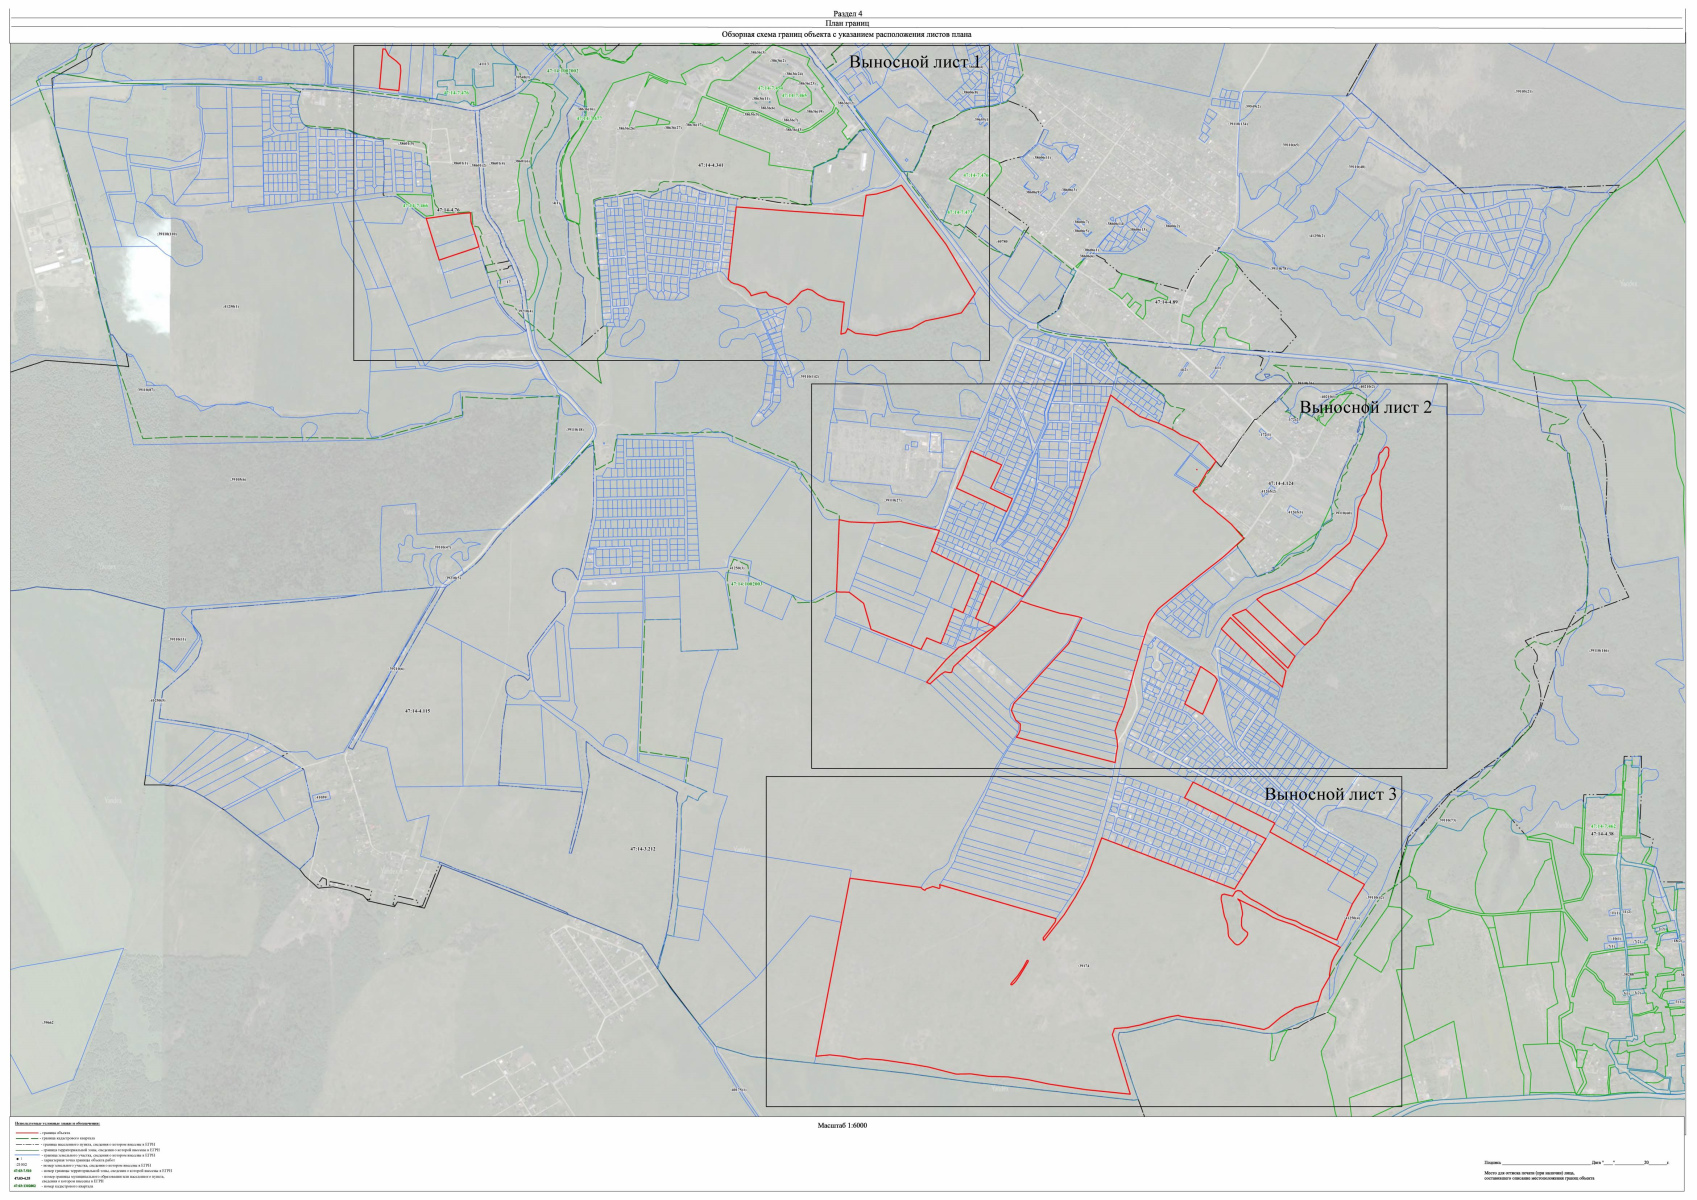Click the 'Раздел 4' header text
The width and height of the screenshot is (1697, 1200).
click(x=847, y=13)
